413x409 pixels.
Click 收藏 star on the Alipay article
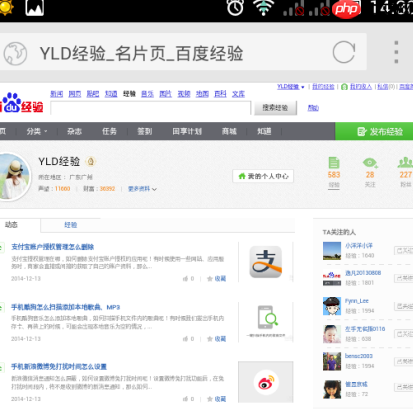(216, 279)
